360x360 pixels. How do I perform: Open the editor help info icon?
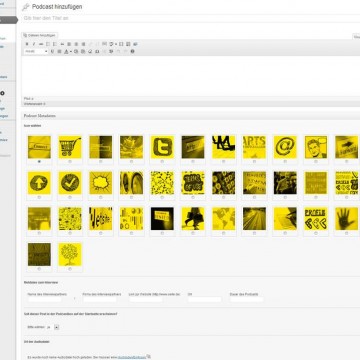132,51
